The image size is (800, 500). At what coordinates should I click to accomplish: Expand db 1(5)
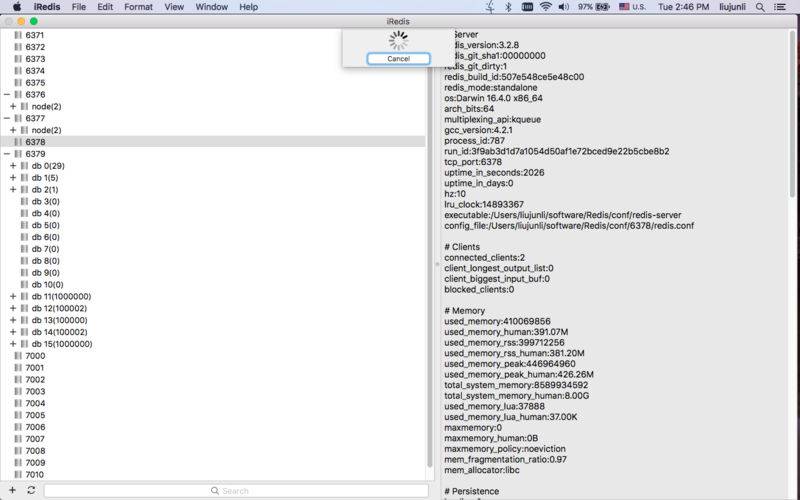click(13, 178)
